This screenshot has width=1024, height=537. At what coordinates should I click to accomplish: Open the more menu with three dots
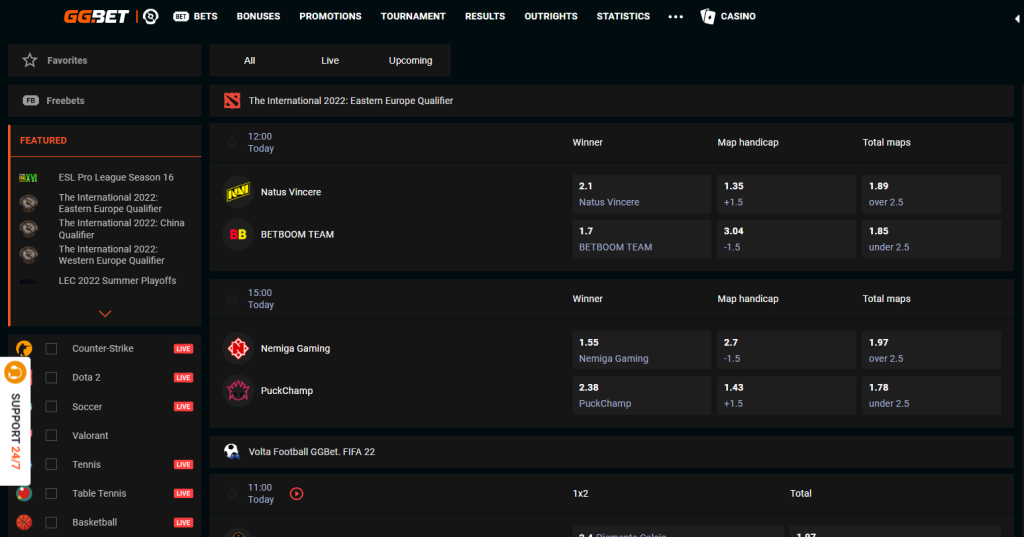[x=675, y=17]
